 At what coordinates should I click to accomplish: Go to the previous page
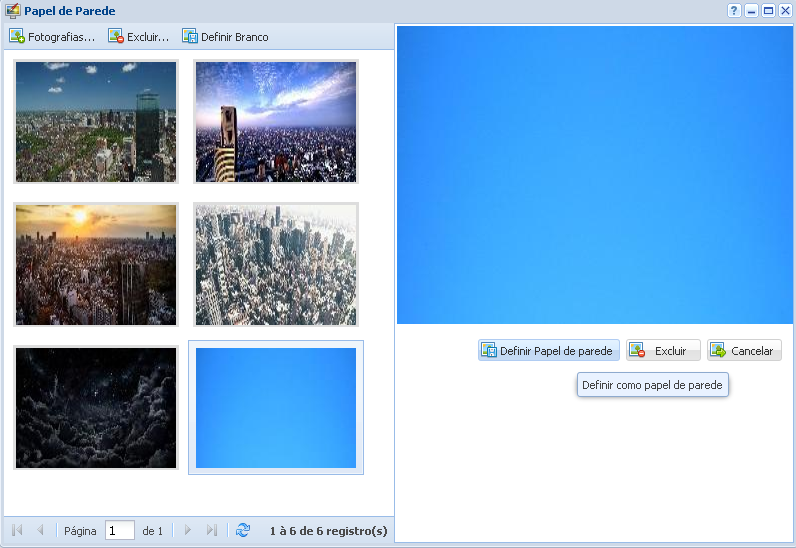tap(40, 530)
